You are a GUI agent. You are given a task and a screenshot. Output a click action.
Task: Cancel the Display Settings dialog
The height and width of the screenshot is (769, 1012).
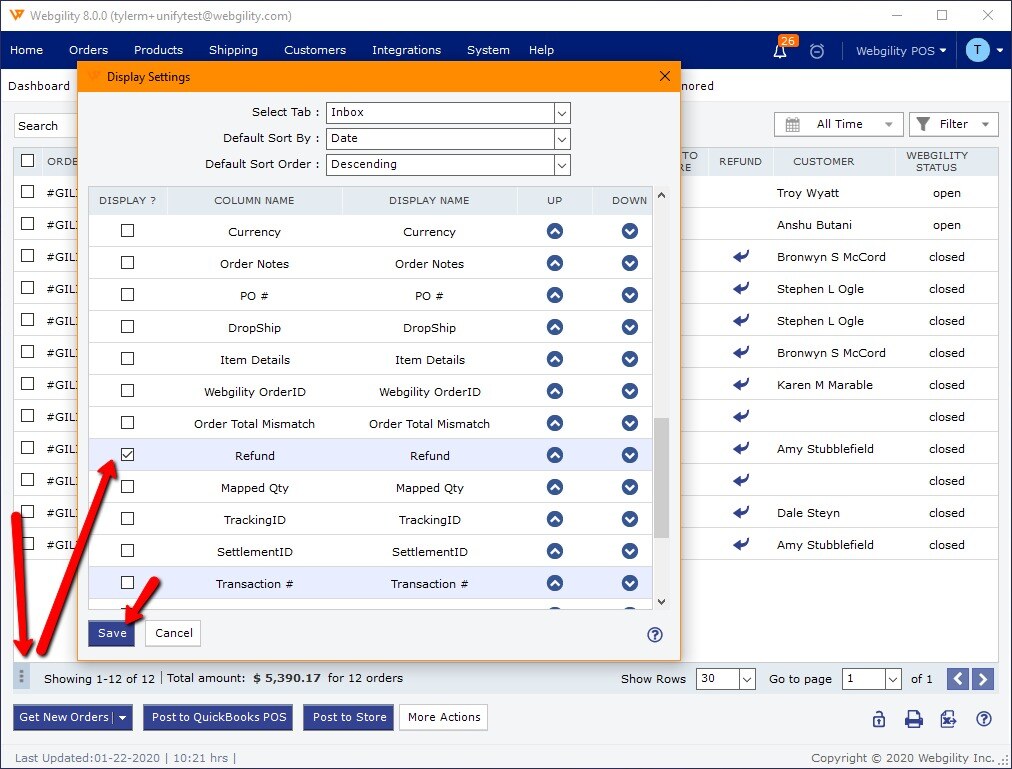[x=174, y=633]
